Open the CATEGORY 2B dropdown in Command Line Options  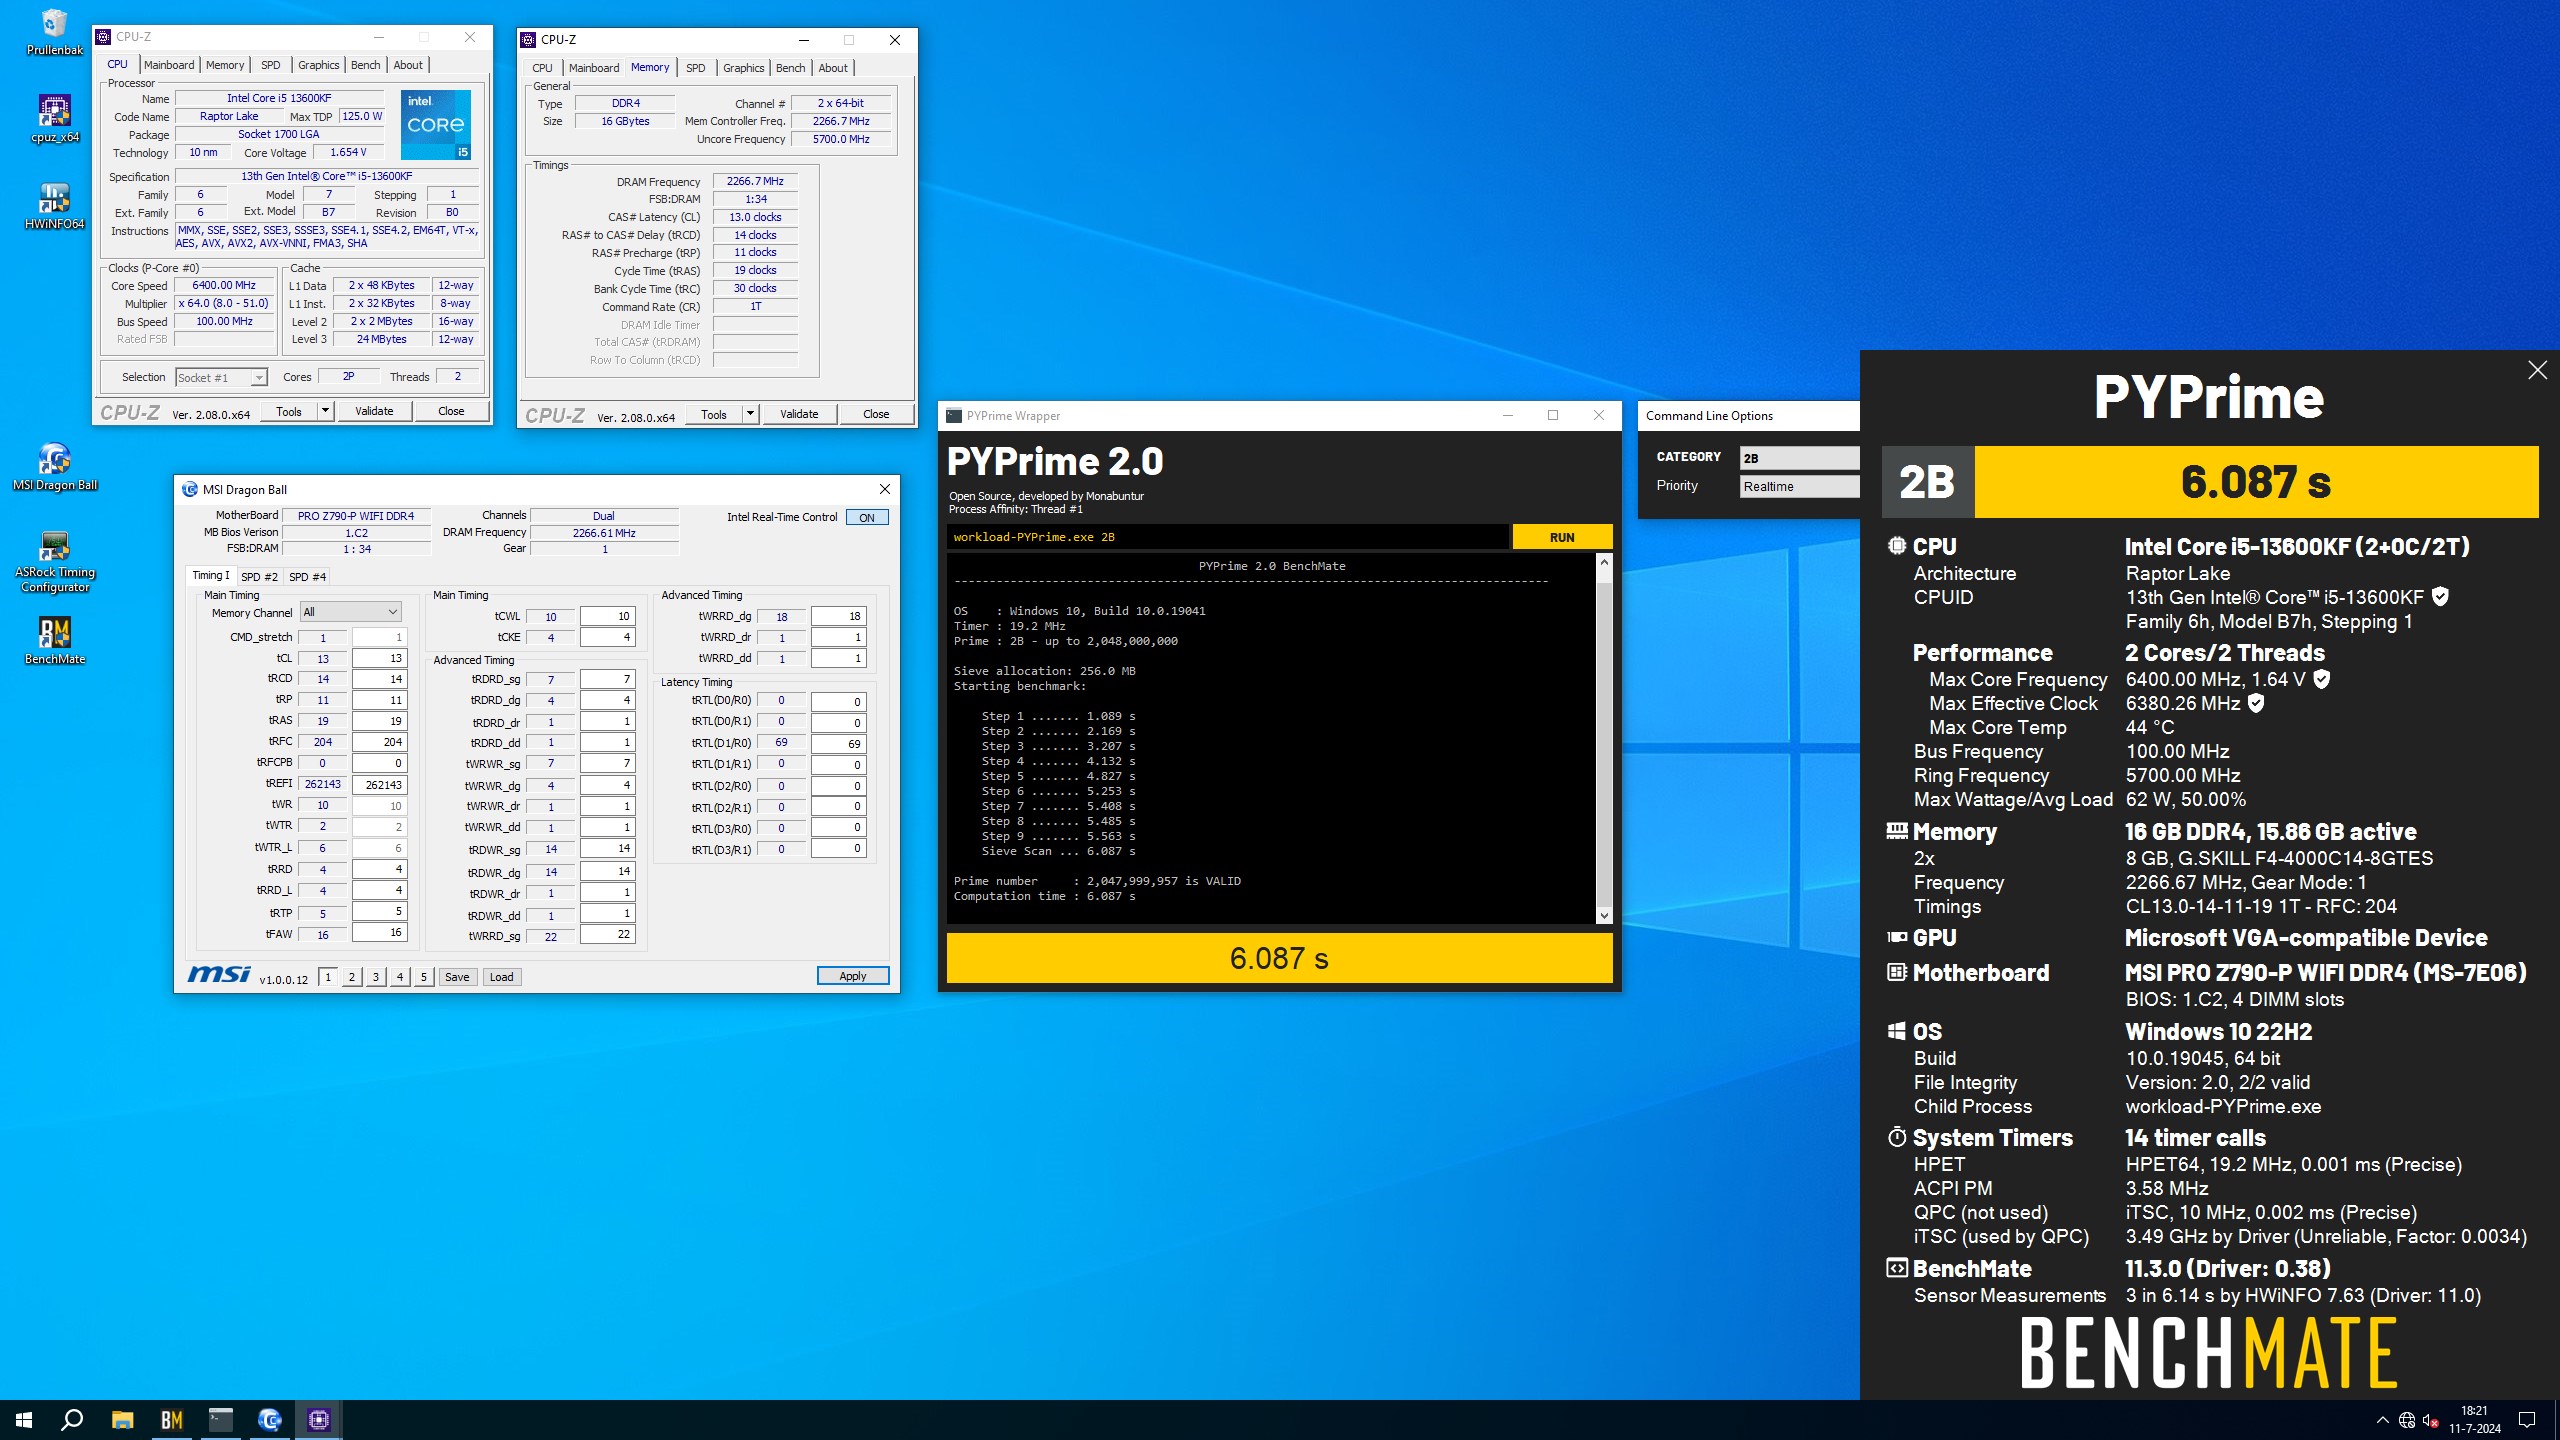[x=1799, y=457]
